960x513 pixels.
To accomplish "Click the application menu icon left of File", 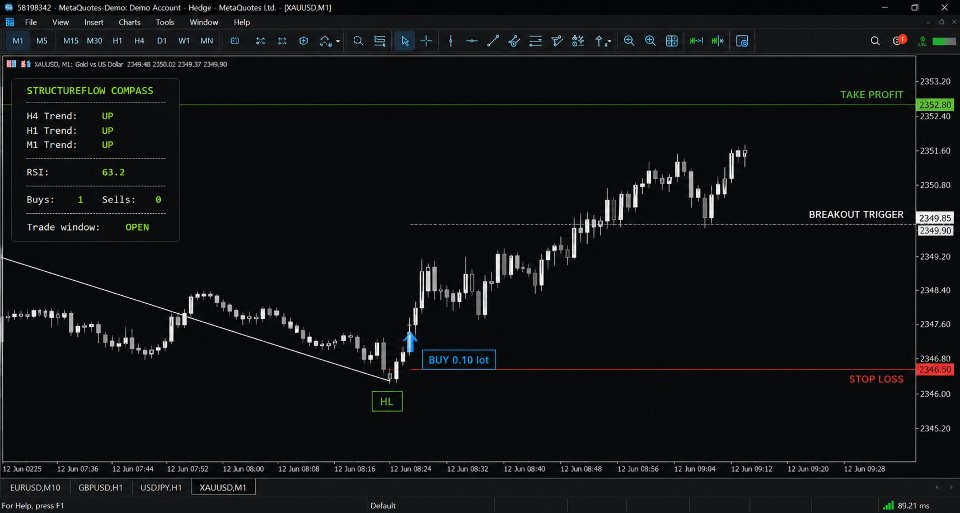I will pyautogui.click(x=10, y=22).
